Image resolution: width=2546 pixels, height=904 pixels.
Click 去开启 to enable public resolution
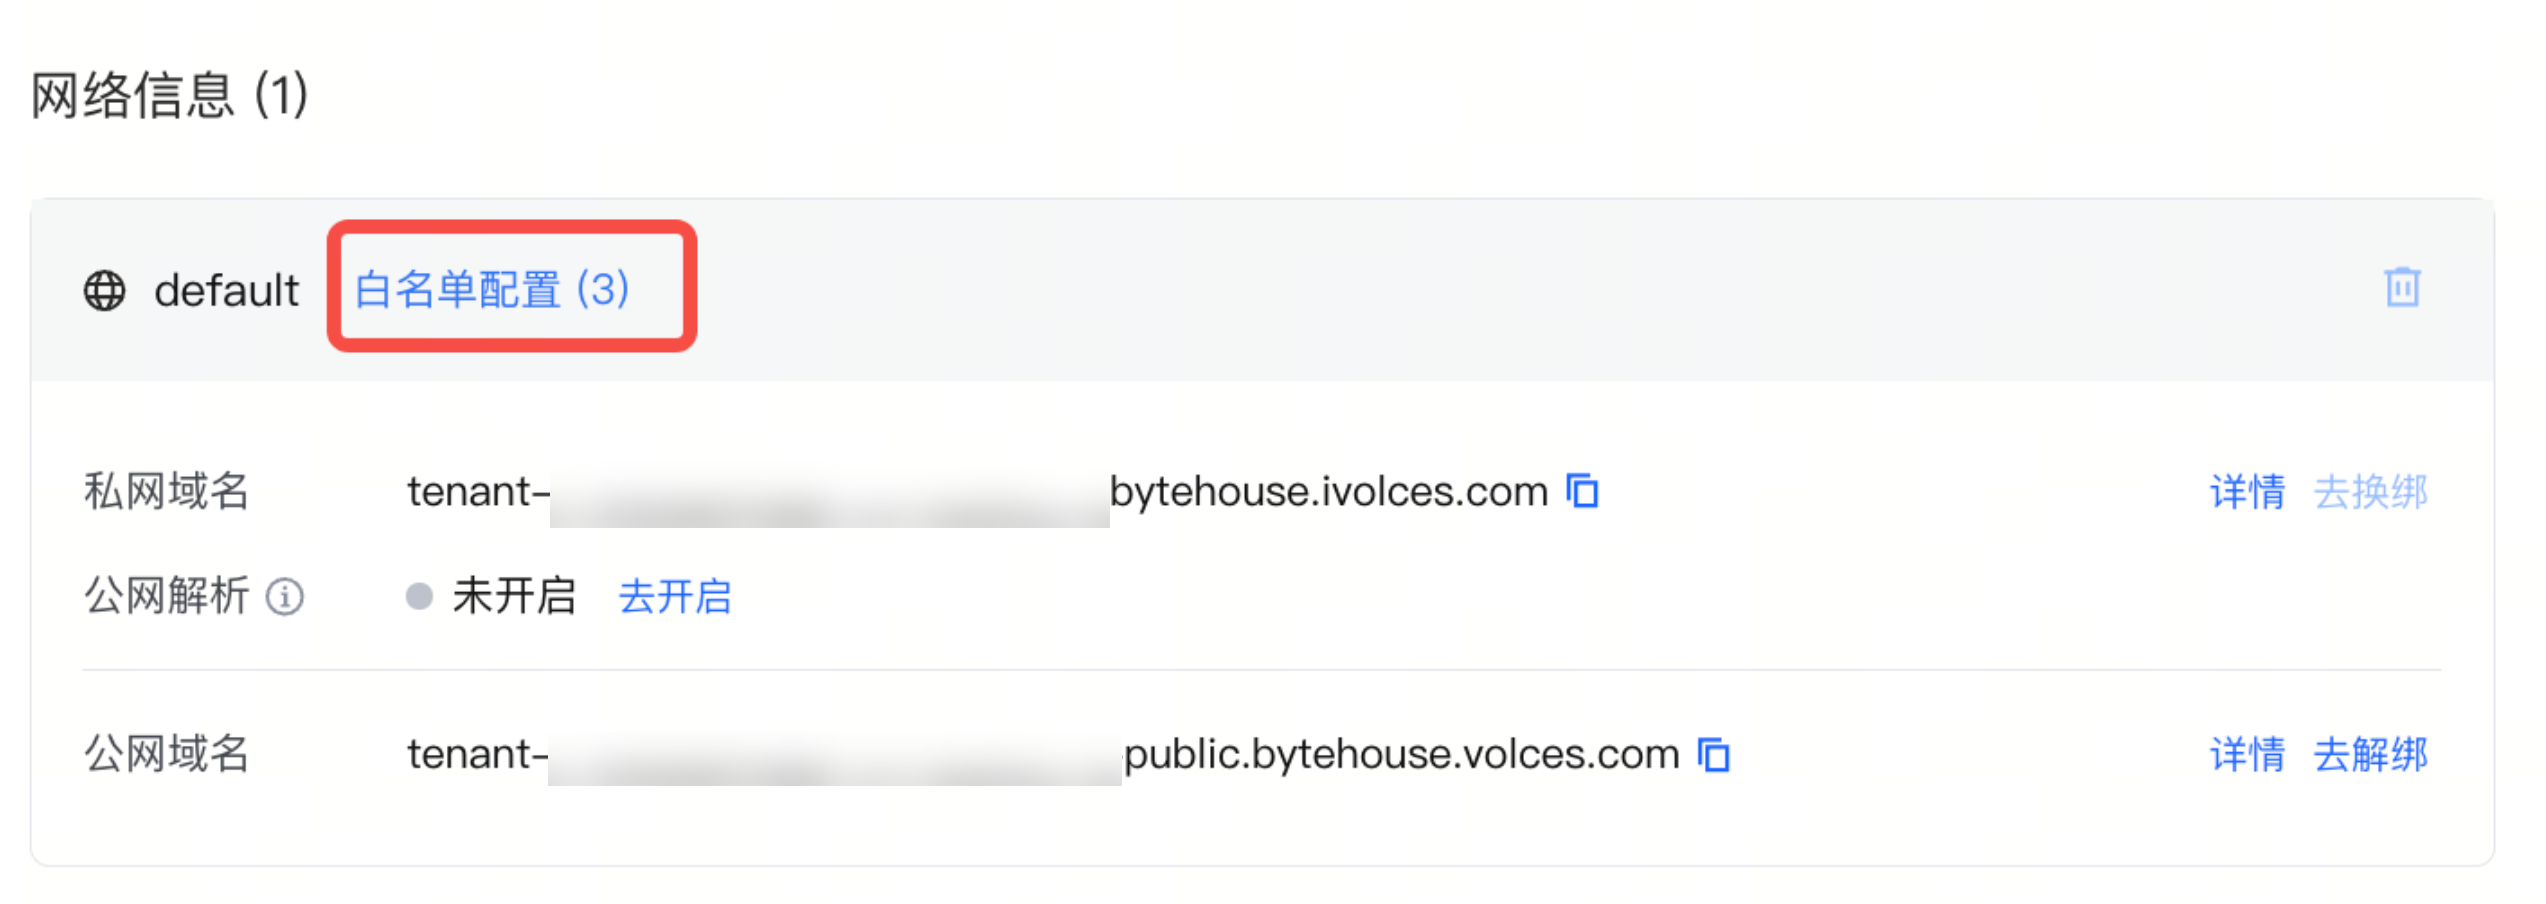(675, 597)
